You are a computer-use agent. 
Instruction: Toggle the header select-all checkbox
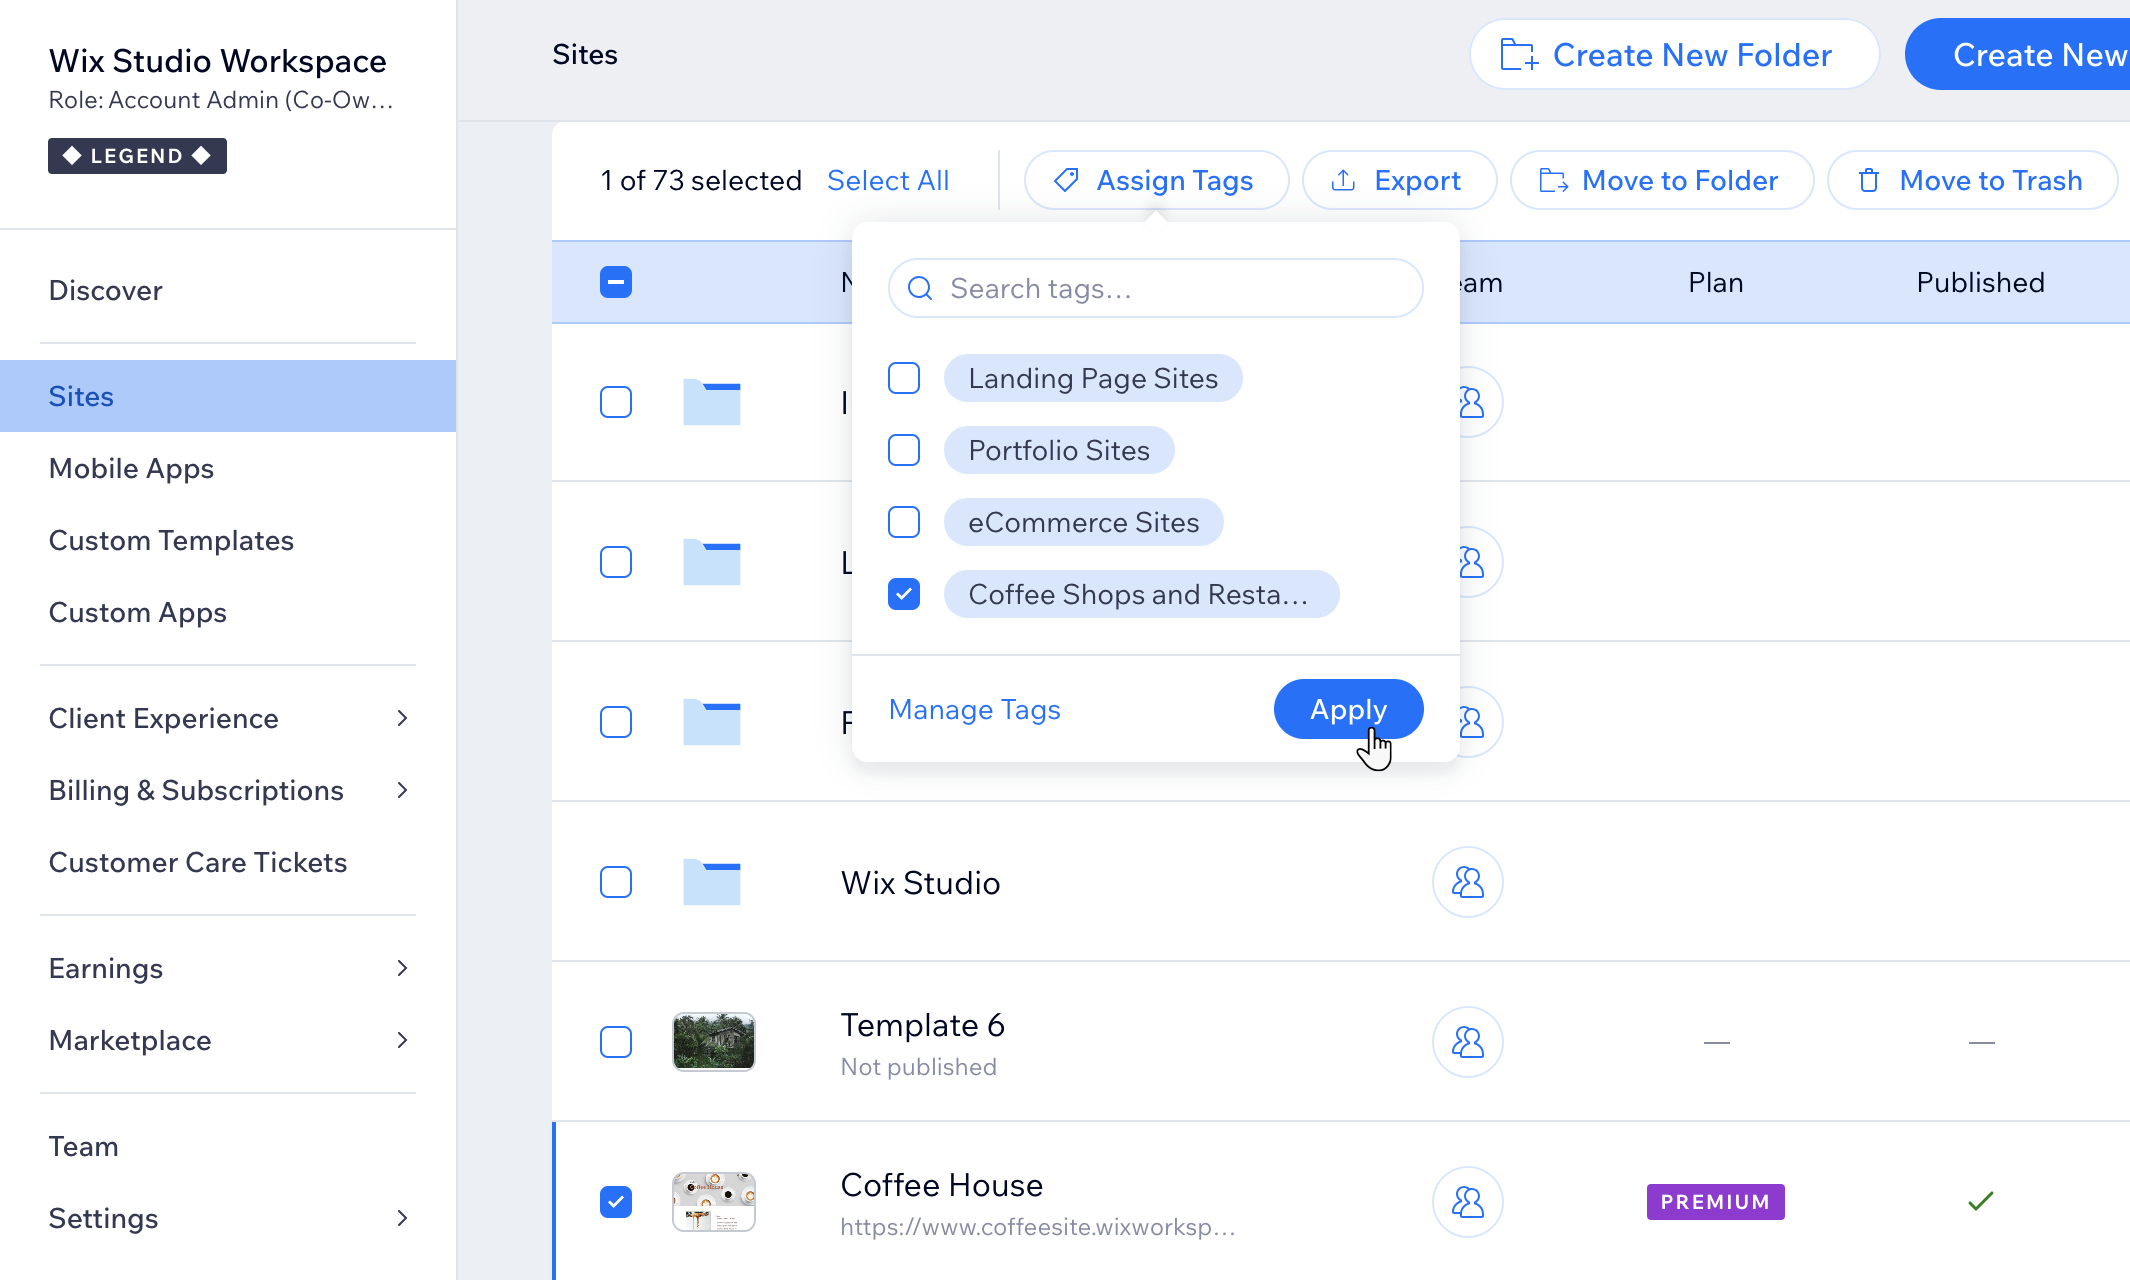click(616, 282)
